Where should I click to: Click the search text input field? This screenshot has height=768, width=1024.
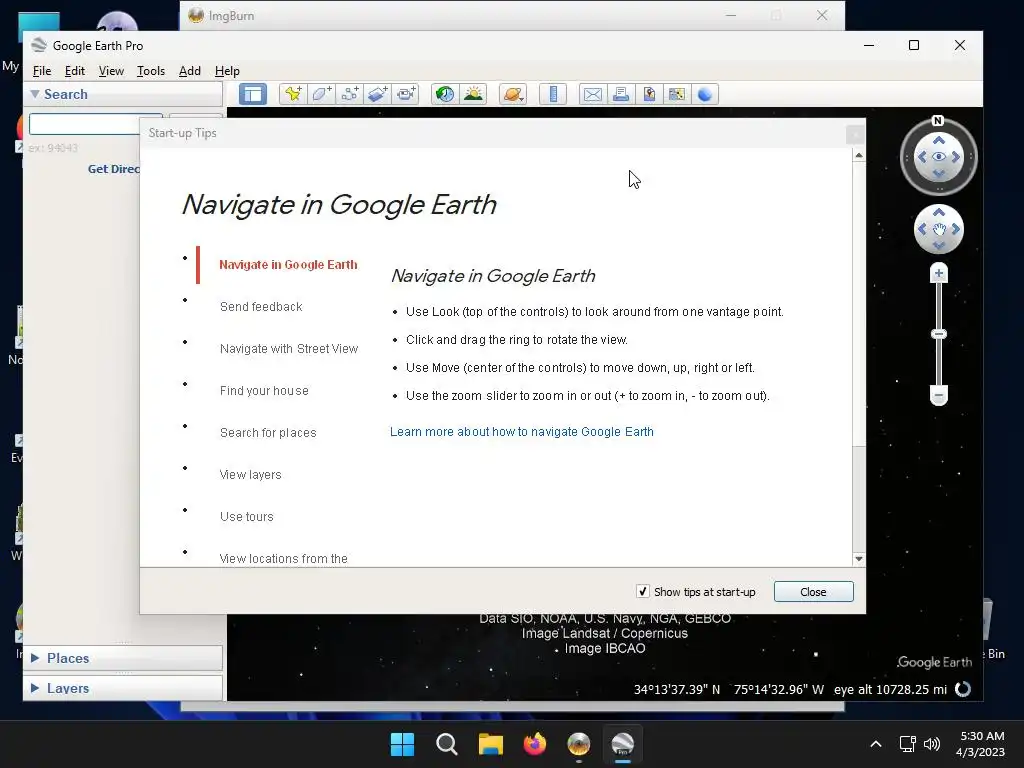pyautogui.click(x=85, y=124)
